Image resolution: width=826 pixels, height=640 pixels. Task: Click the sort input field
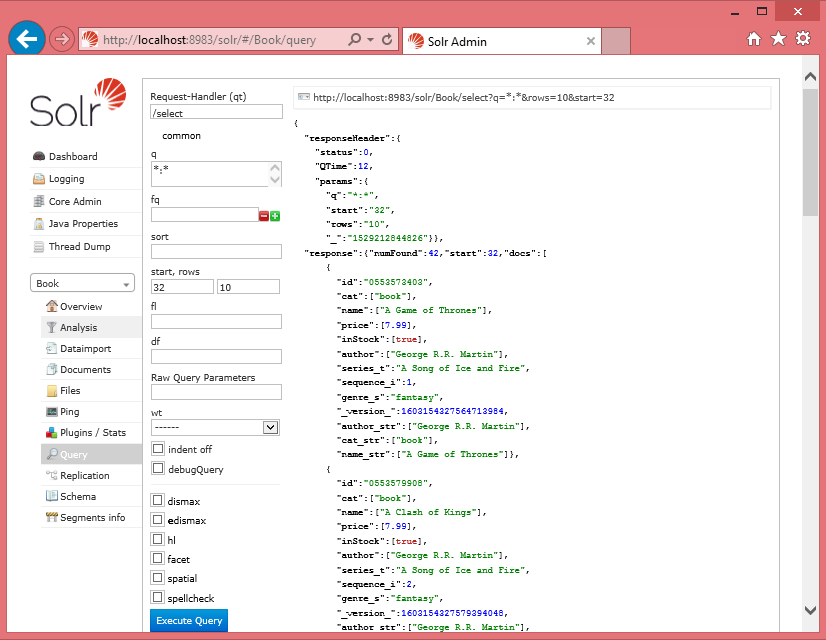click(x=216, y=251)
